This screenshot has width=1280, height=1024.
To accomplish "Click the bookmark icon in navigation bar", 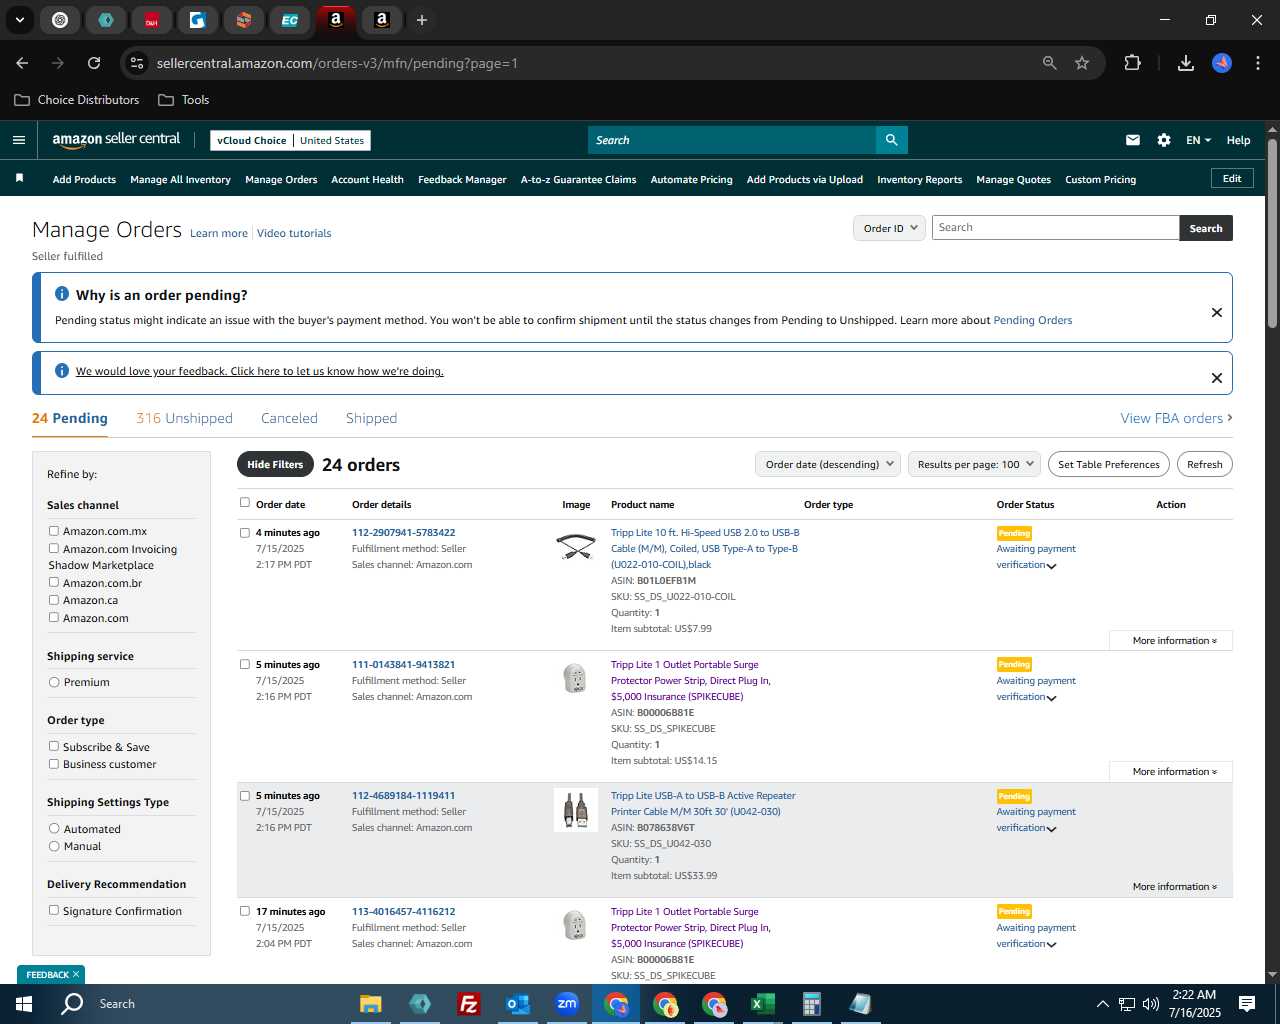I will [x=19, y=178].
